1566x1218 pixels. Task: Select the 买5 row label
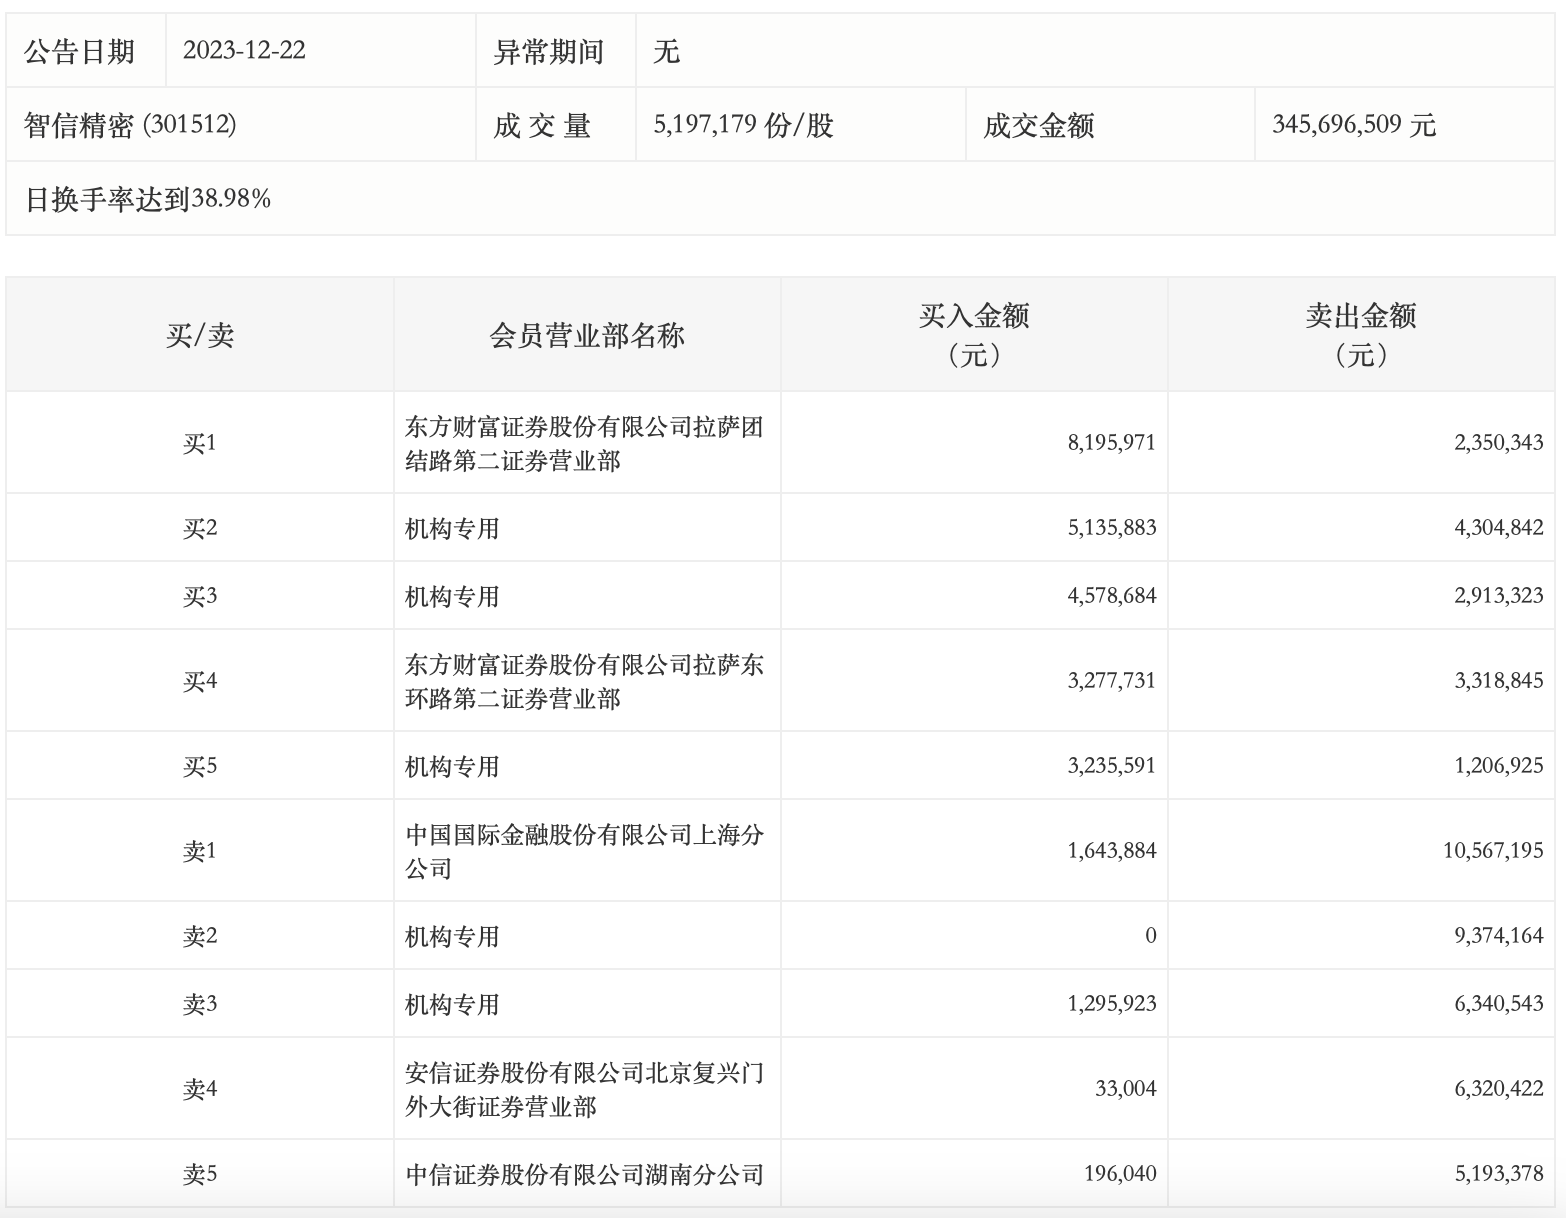200,766
